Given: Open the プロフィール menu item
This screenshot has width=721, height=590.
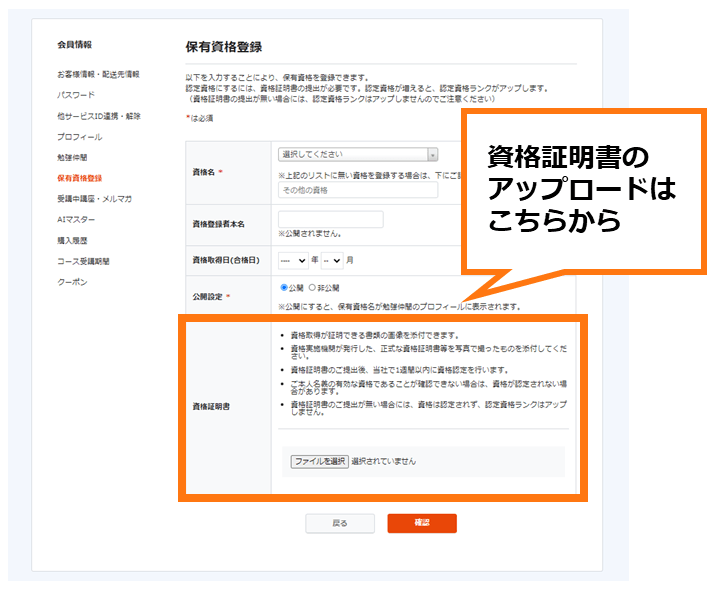Looking at the screenshot, I should (80, 137).
